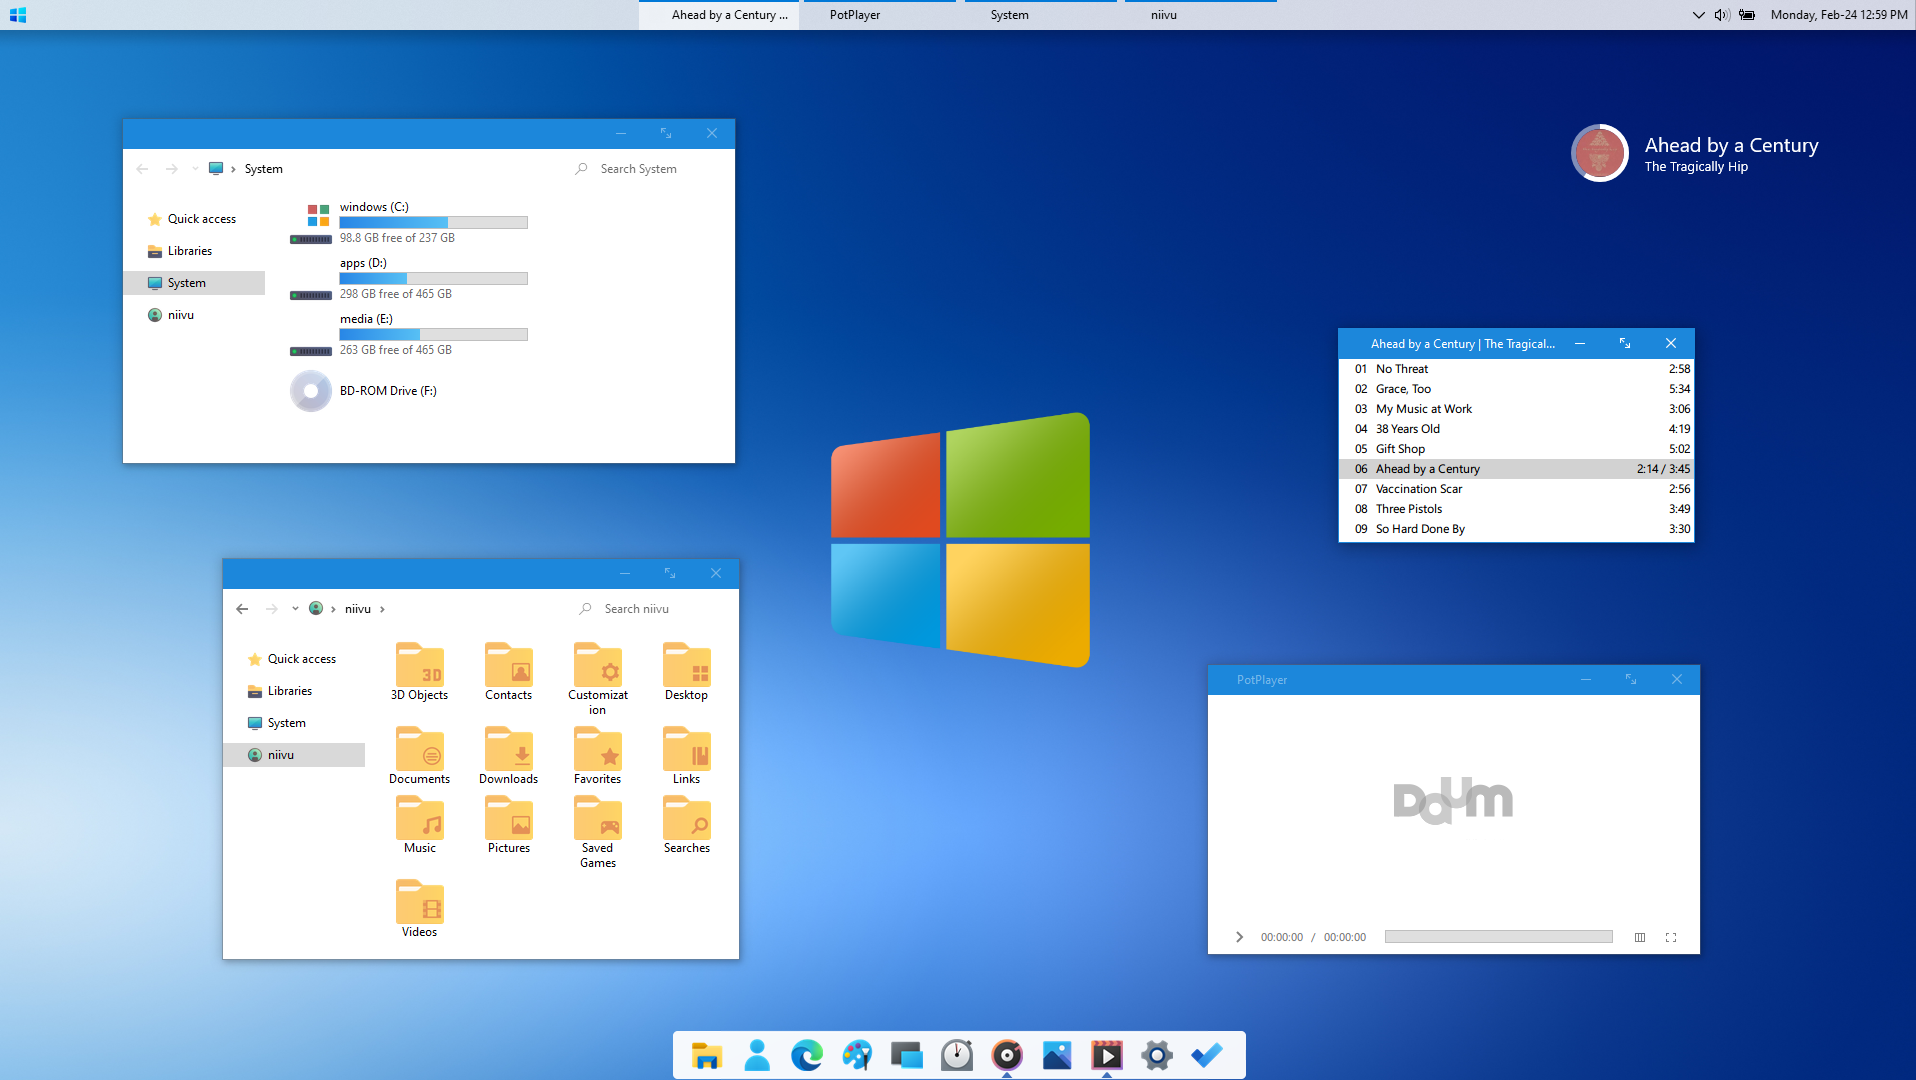Expand the breadcrumb chevron after niivu

tap(381, 608)
